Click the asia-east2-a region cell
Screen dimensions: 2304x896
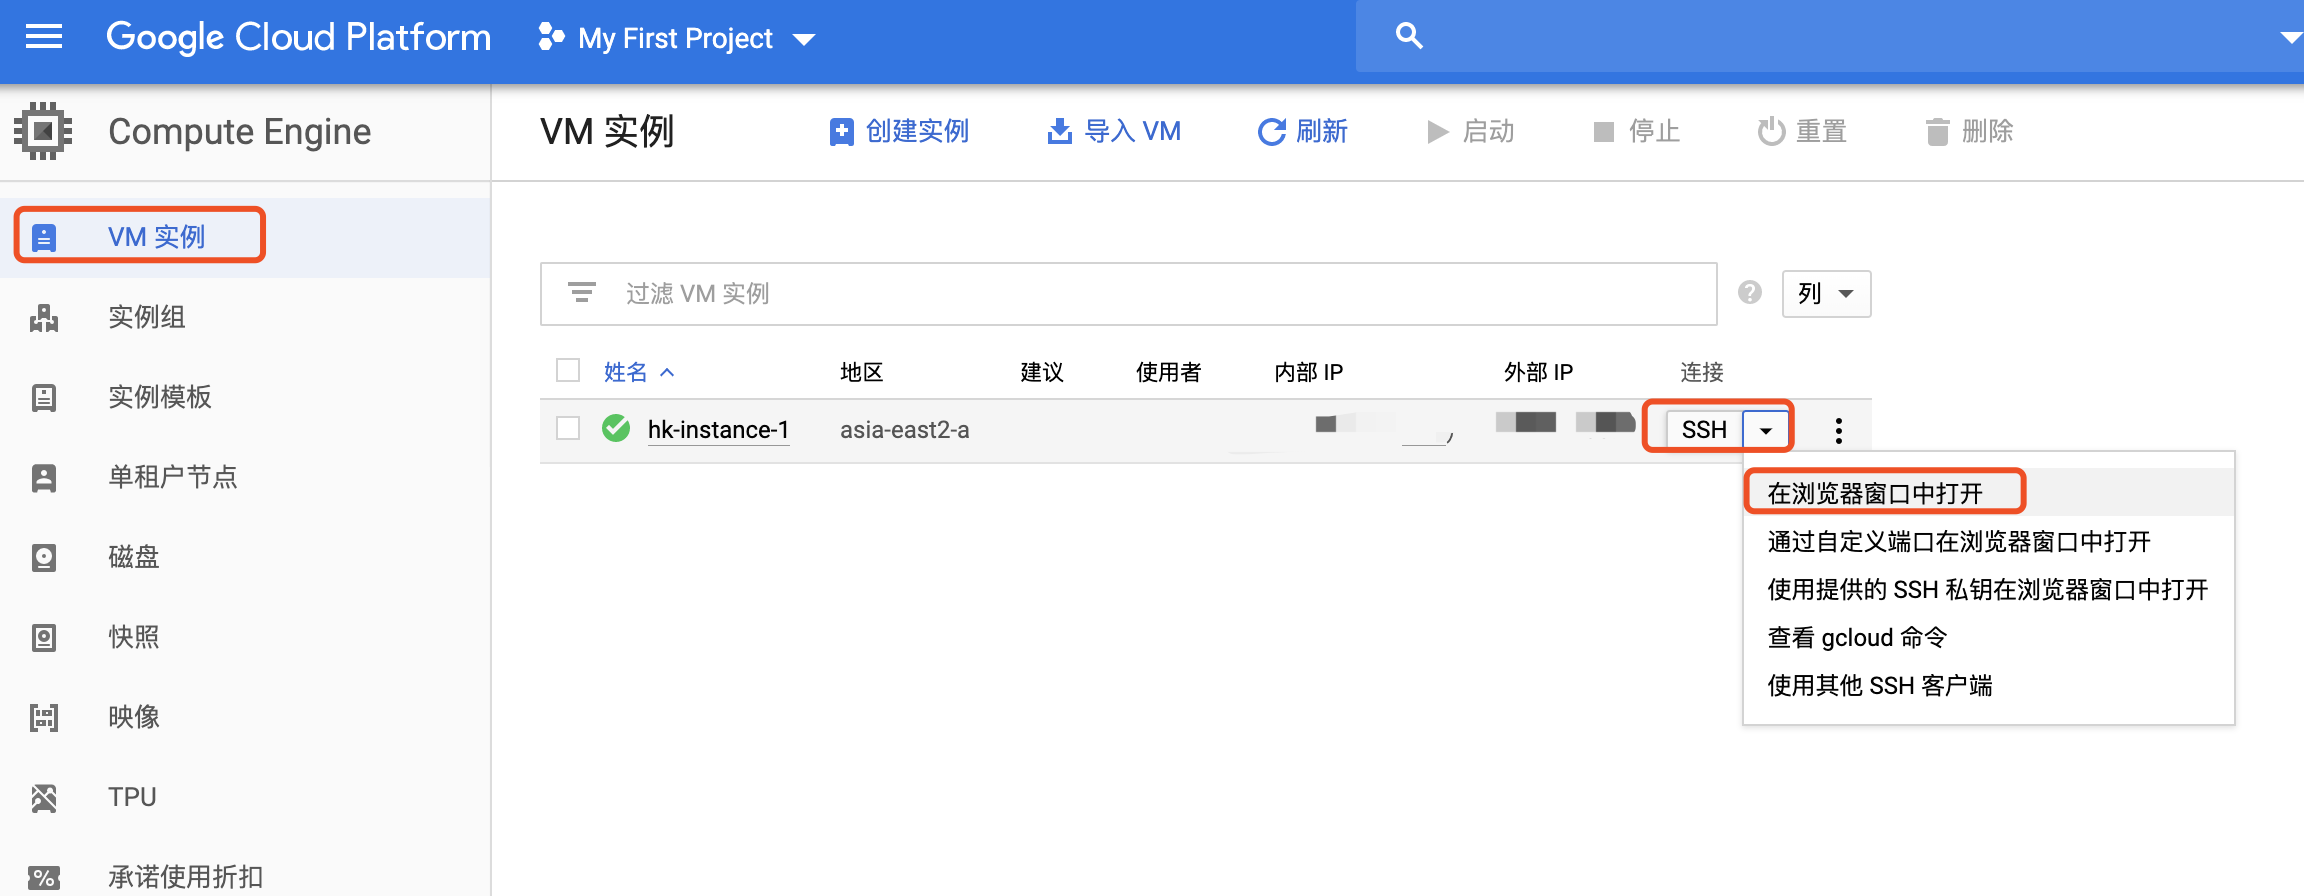pos(905,430)
